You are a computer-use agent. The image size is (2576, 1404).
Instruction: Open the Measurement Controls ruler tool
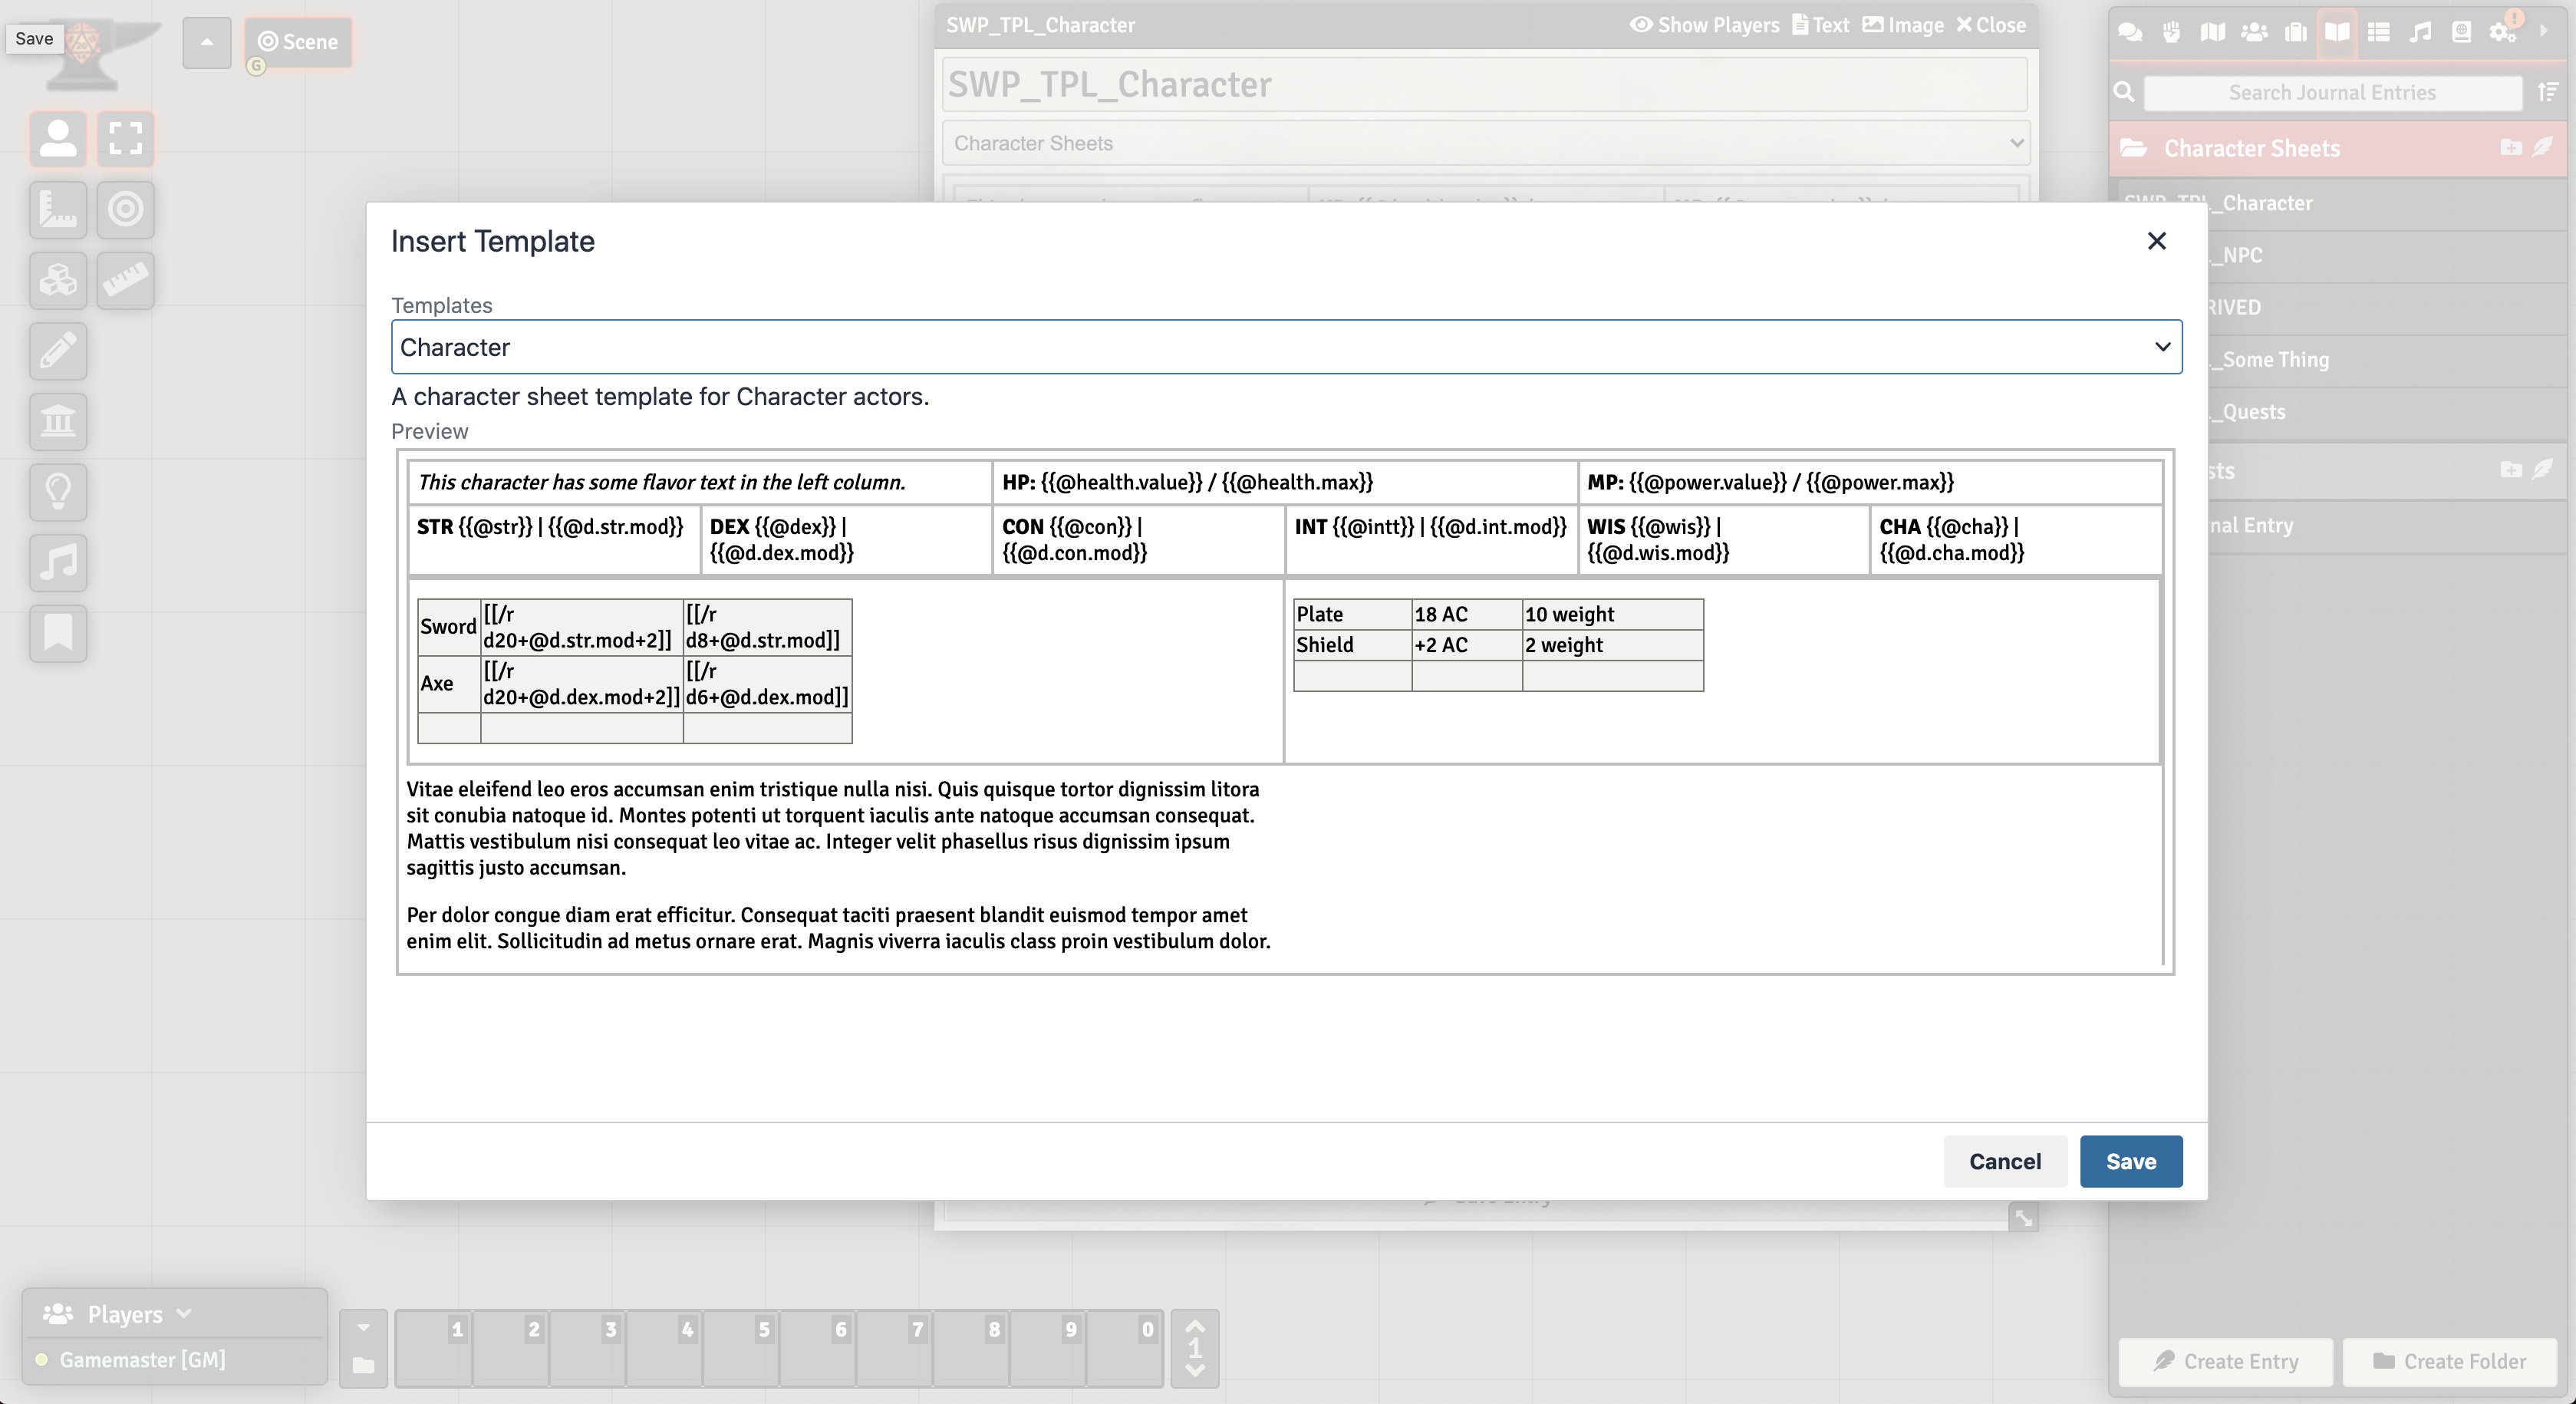coord(58,209)
